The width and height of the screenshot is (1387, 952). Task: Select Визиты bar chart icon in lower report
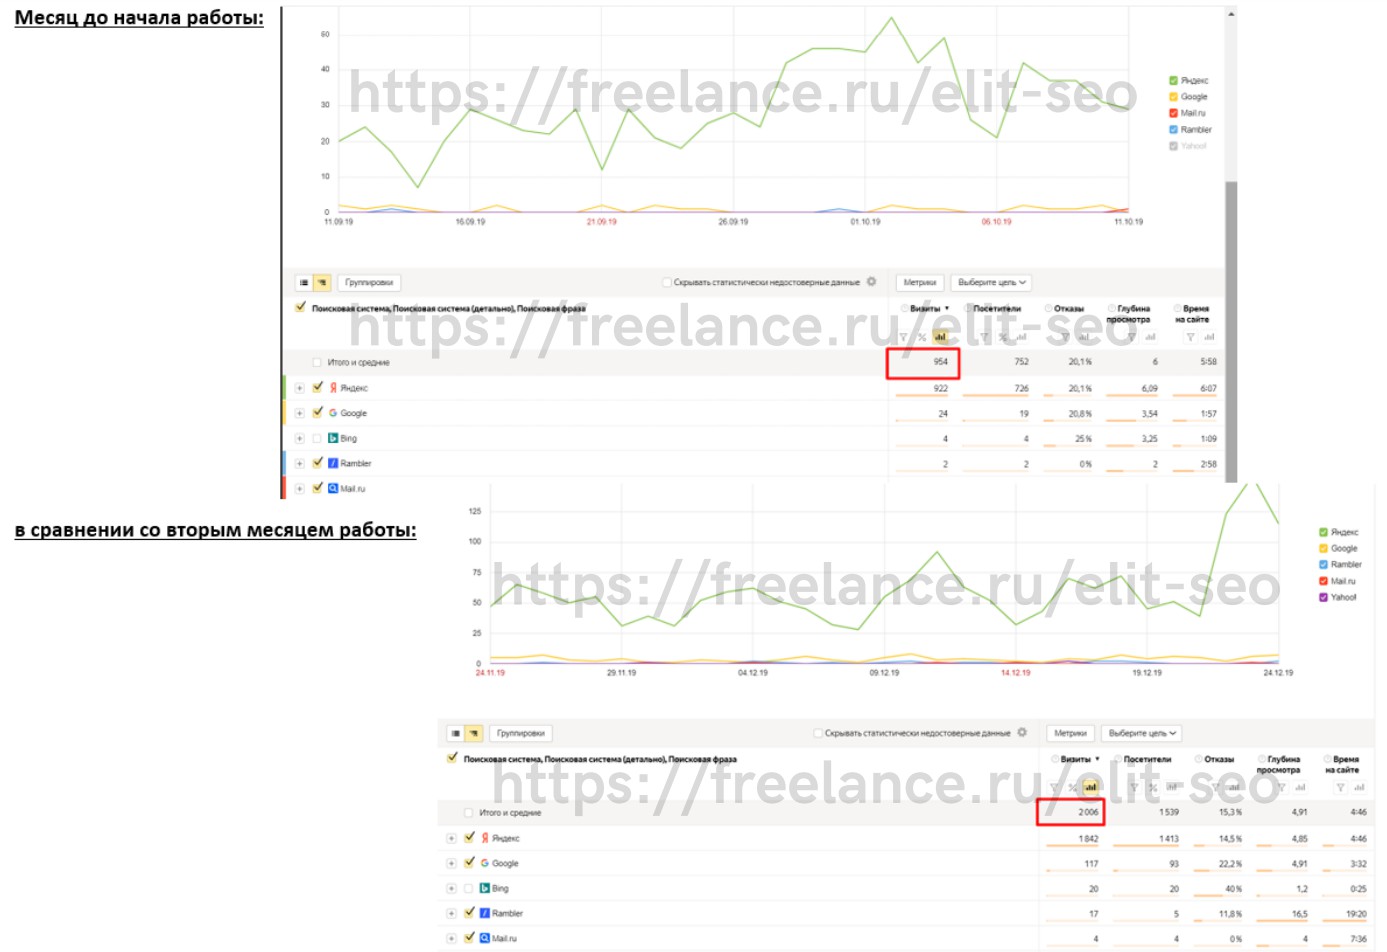pyautogui.click(x=1090, y=788)
